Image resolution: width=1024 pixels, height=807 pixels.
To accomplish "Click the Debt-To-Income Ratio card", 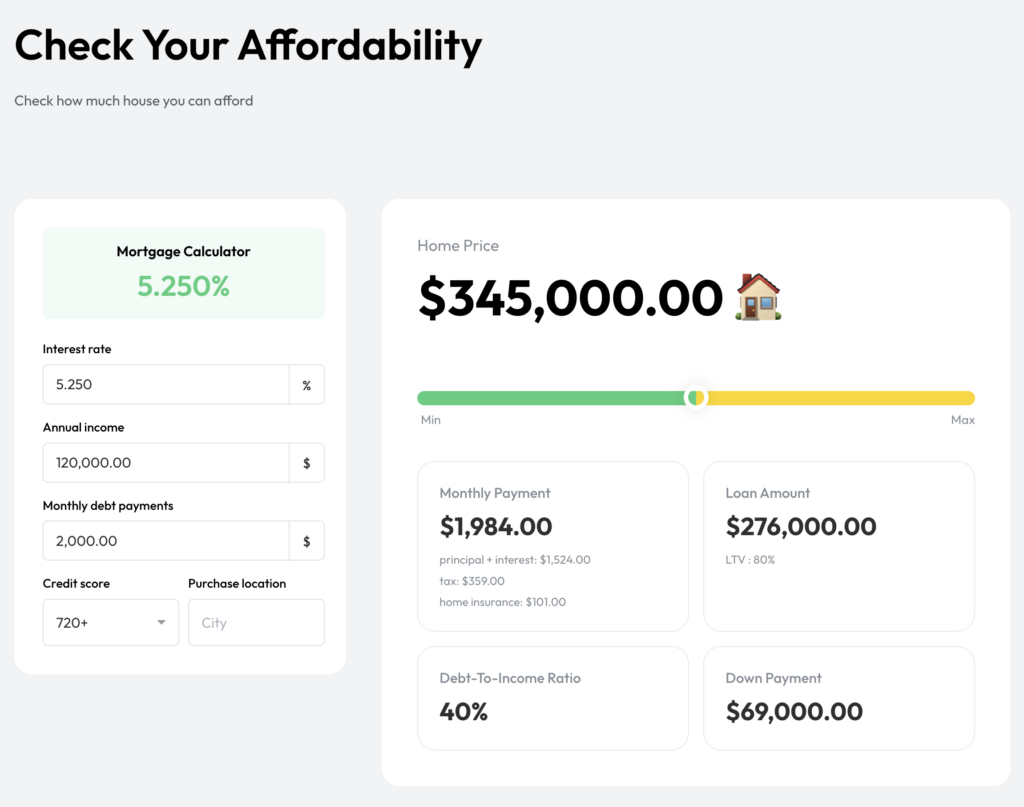I will (553, 698).
